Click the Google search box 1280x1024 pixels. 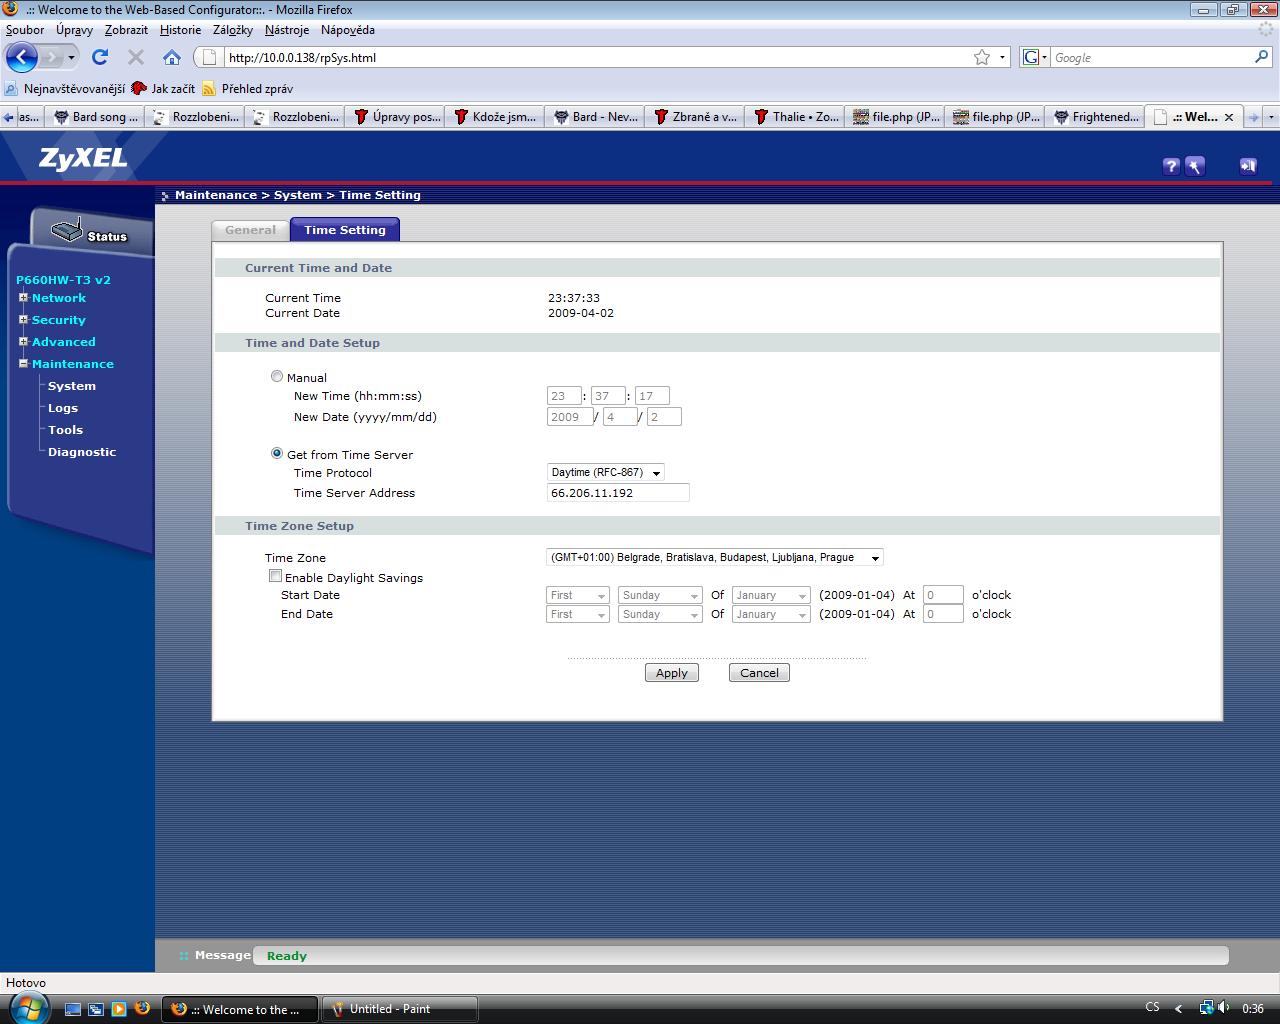1150,57
